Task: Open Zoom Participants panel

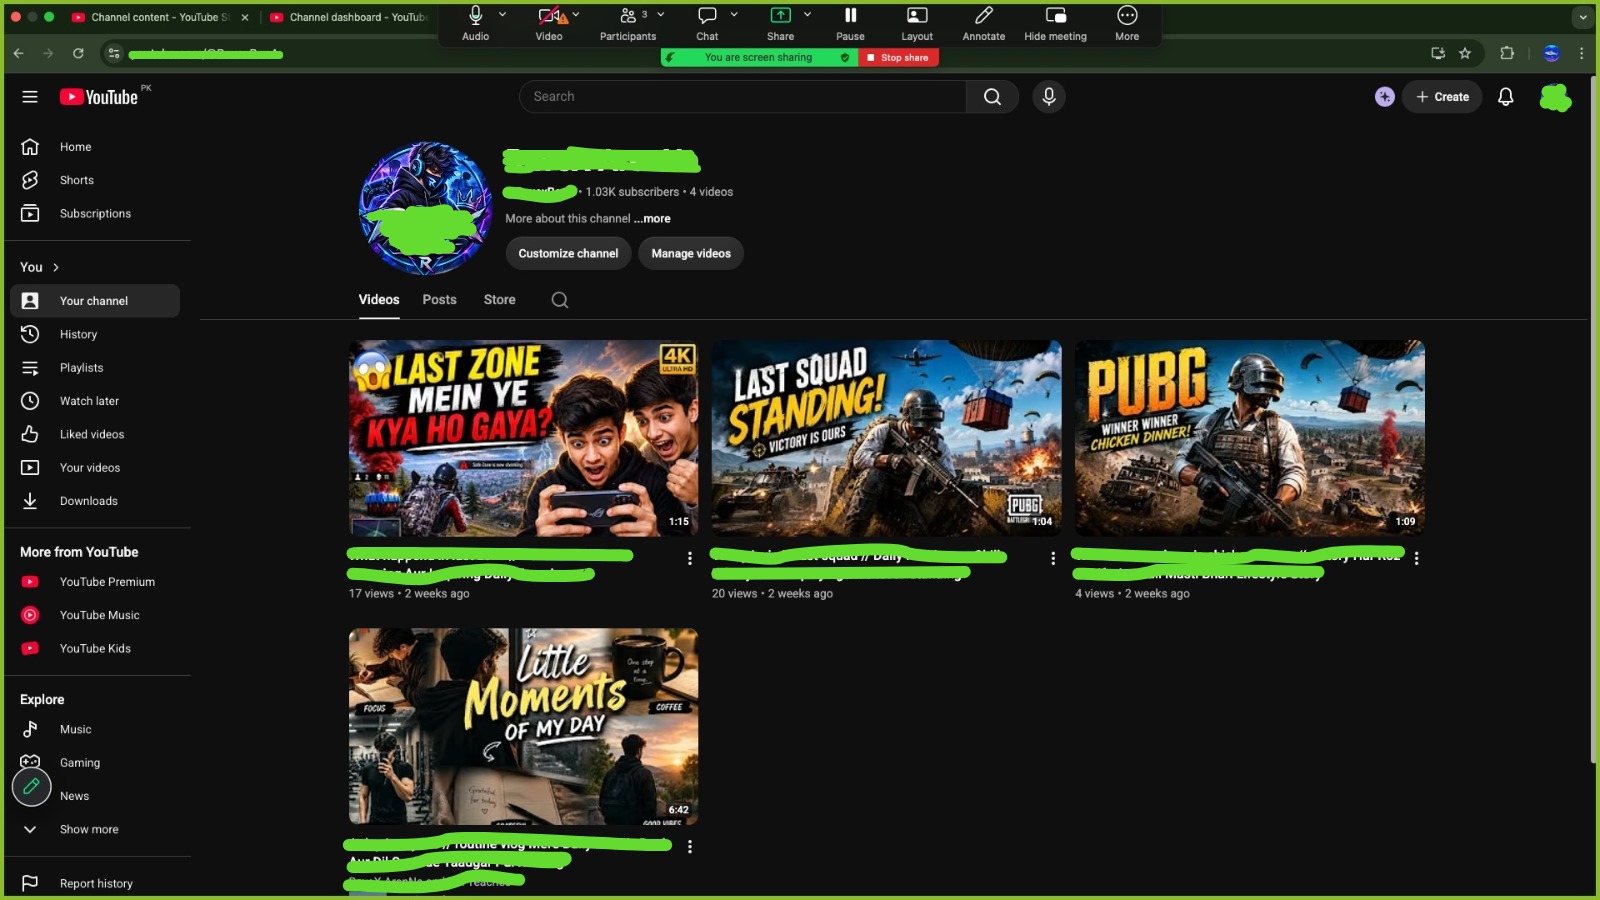Action: point(628,23)
